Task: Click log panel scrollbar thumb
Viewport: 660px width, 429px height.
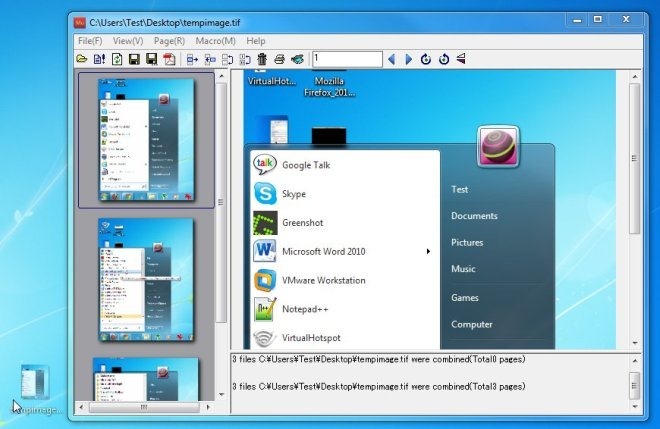Action: [635, 386]
